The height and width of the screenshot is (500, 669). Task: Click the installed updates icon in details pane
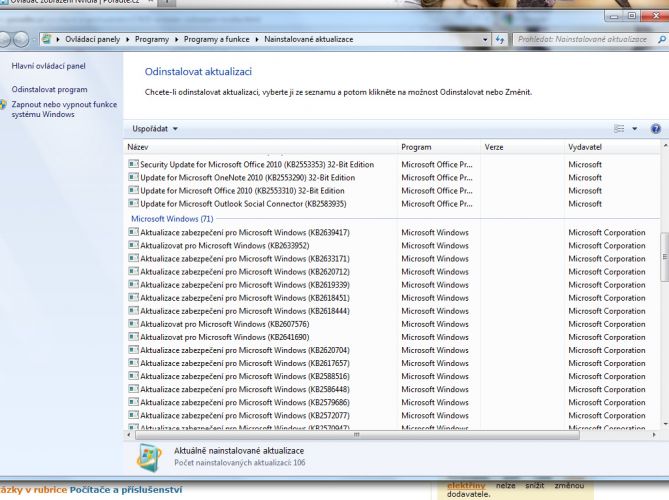coord(149,457)
